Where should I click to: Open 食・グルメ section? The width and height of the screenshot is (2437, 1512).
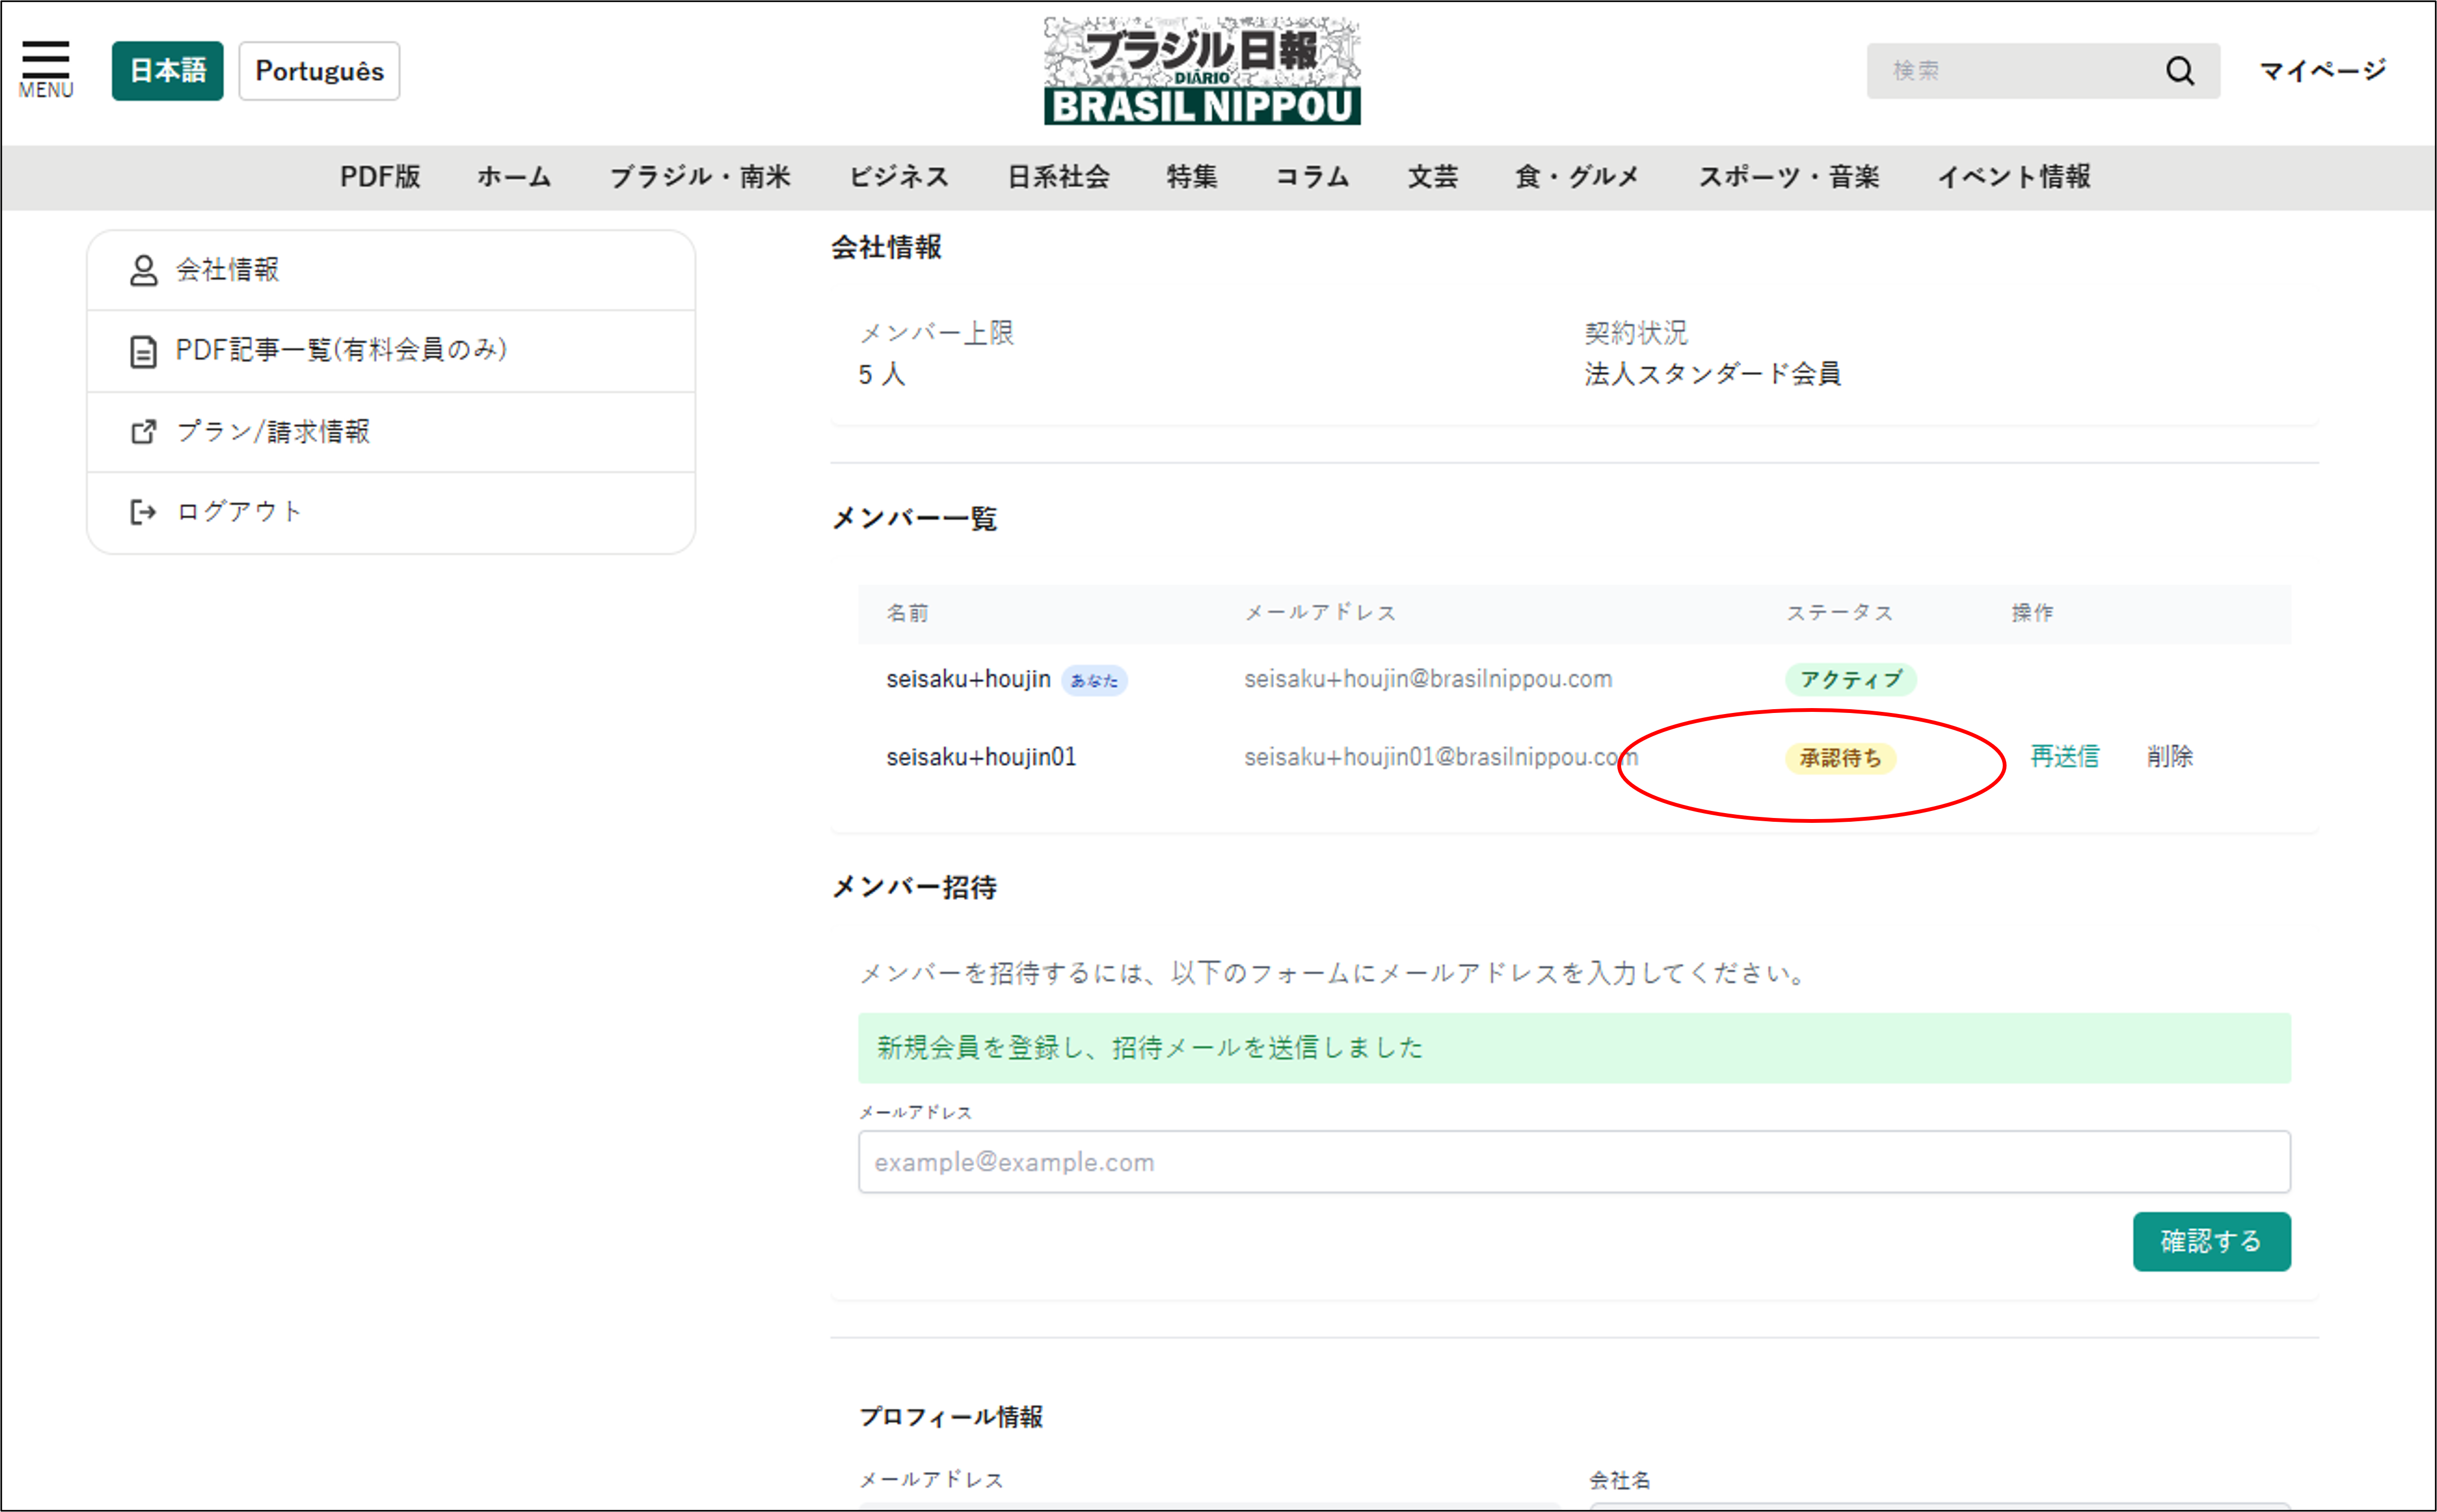[1577, 177]
